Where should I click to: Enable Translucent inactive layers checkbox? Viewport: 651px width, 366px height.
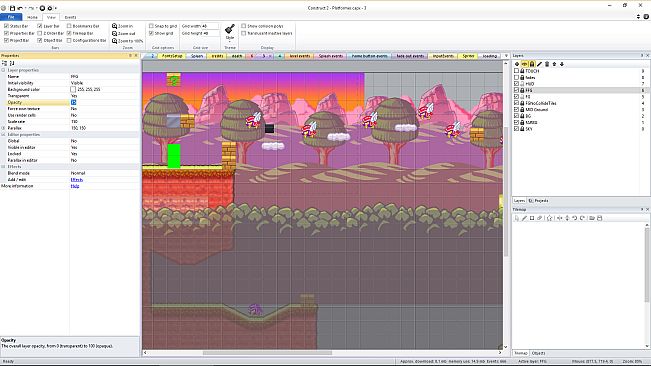[x=244, y=33]
